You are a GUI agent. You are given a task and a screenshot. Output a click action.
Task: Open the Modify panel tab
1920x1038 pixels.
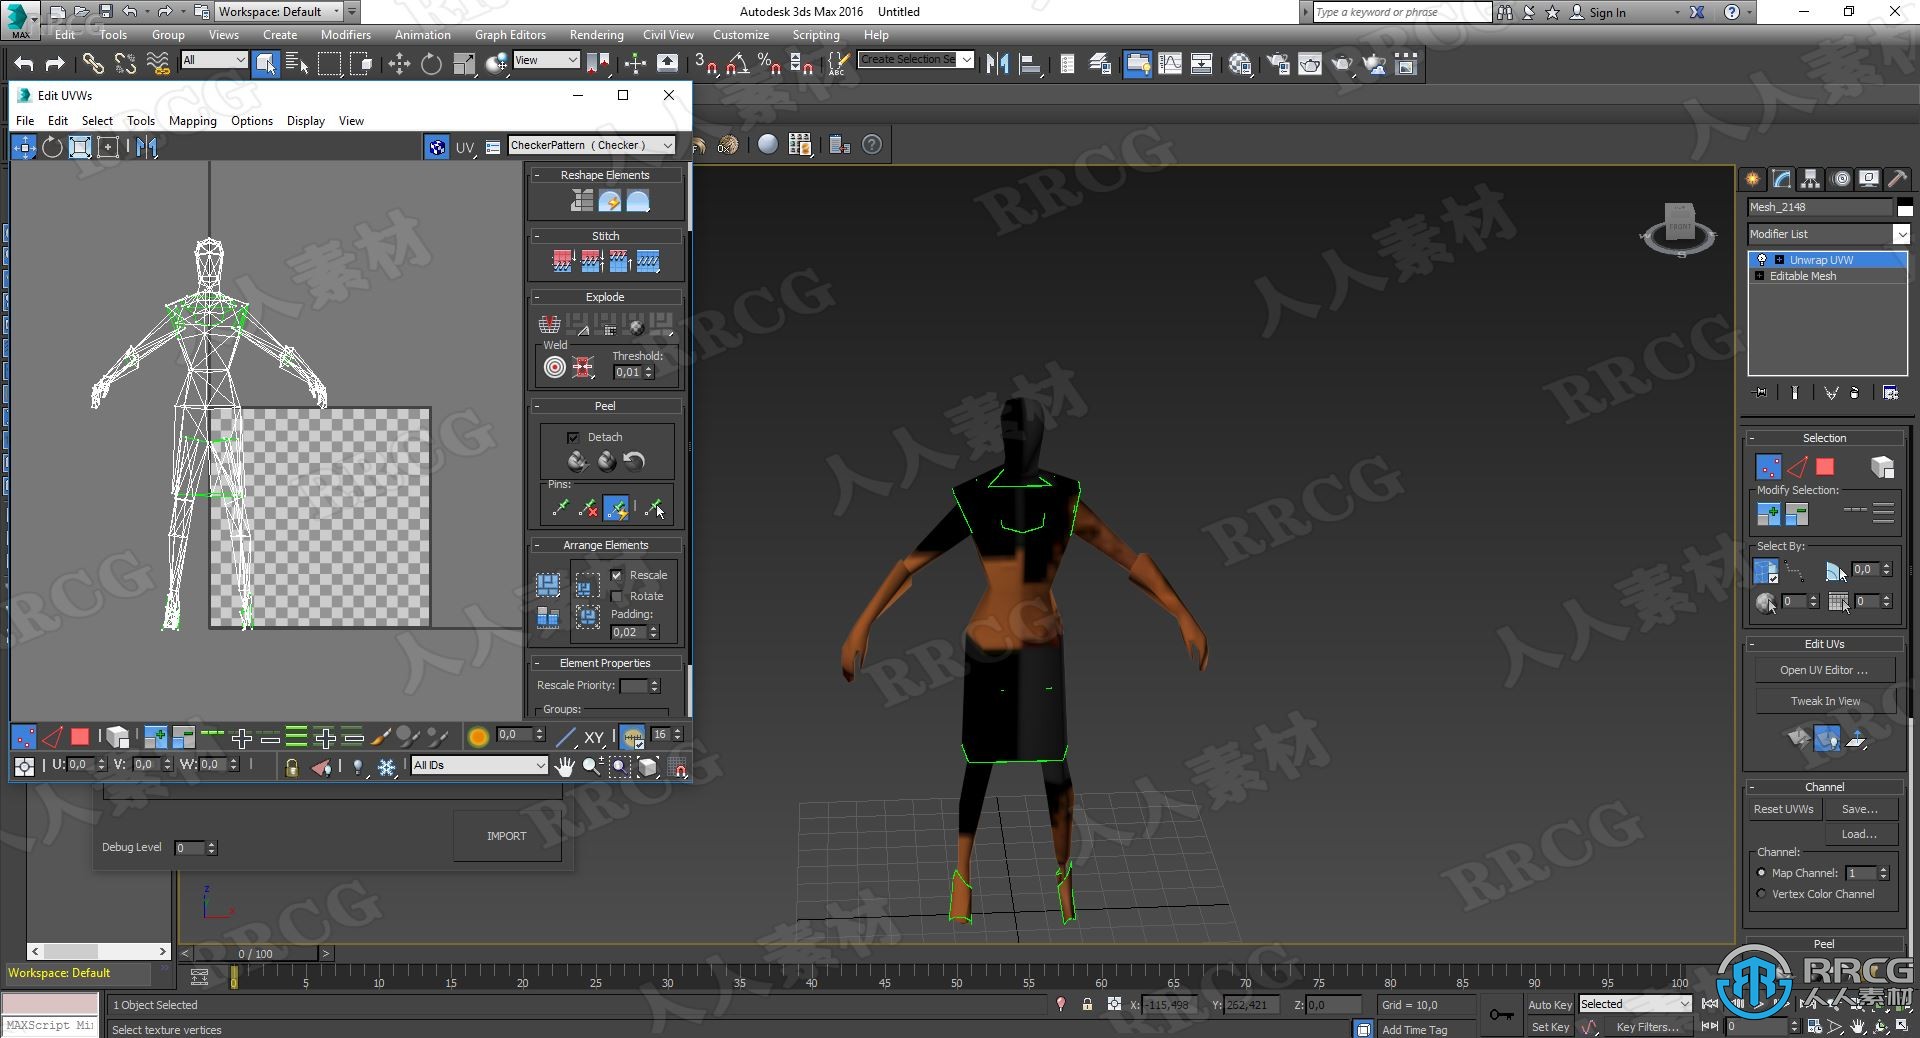coord(1782,179)
